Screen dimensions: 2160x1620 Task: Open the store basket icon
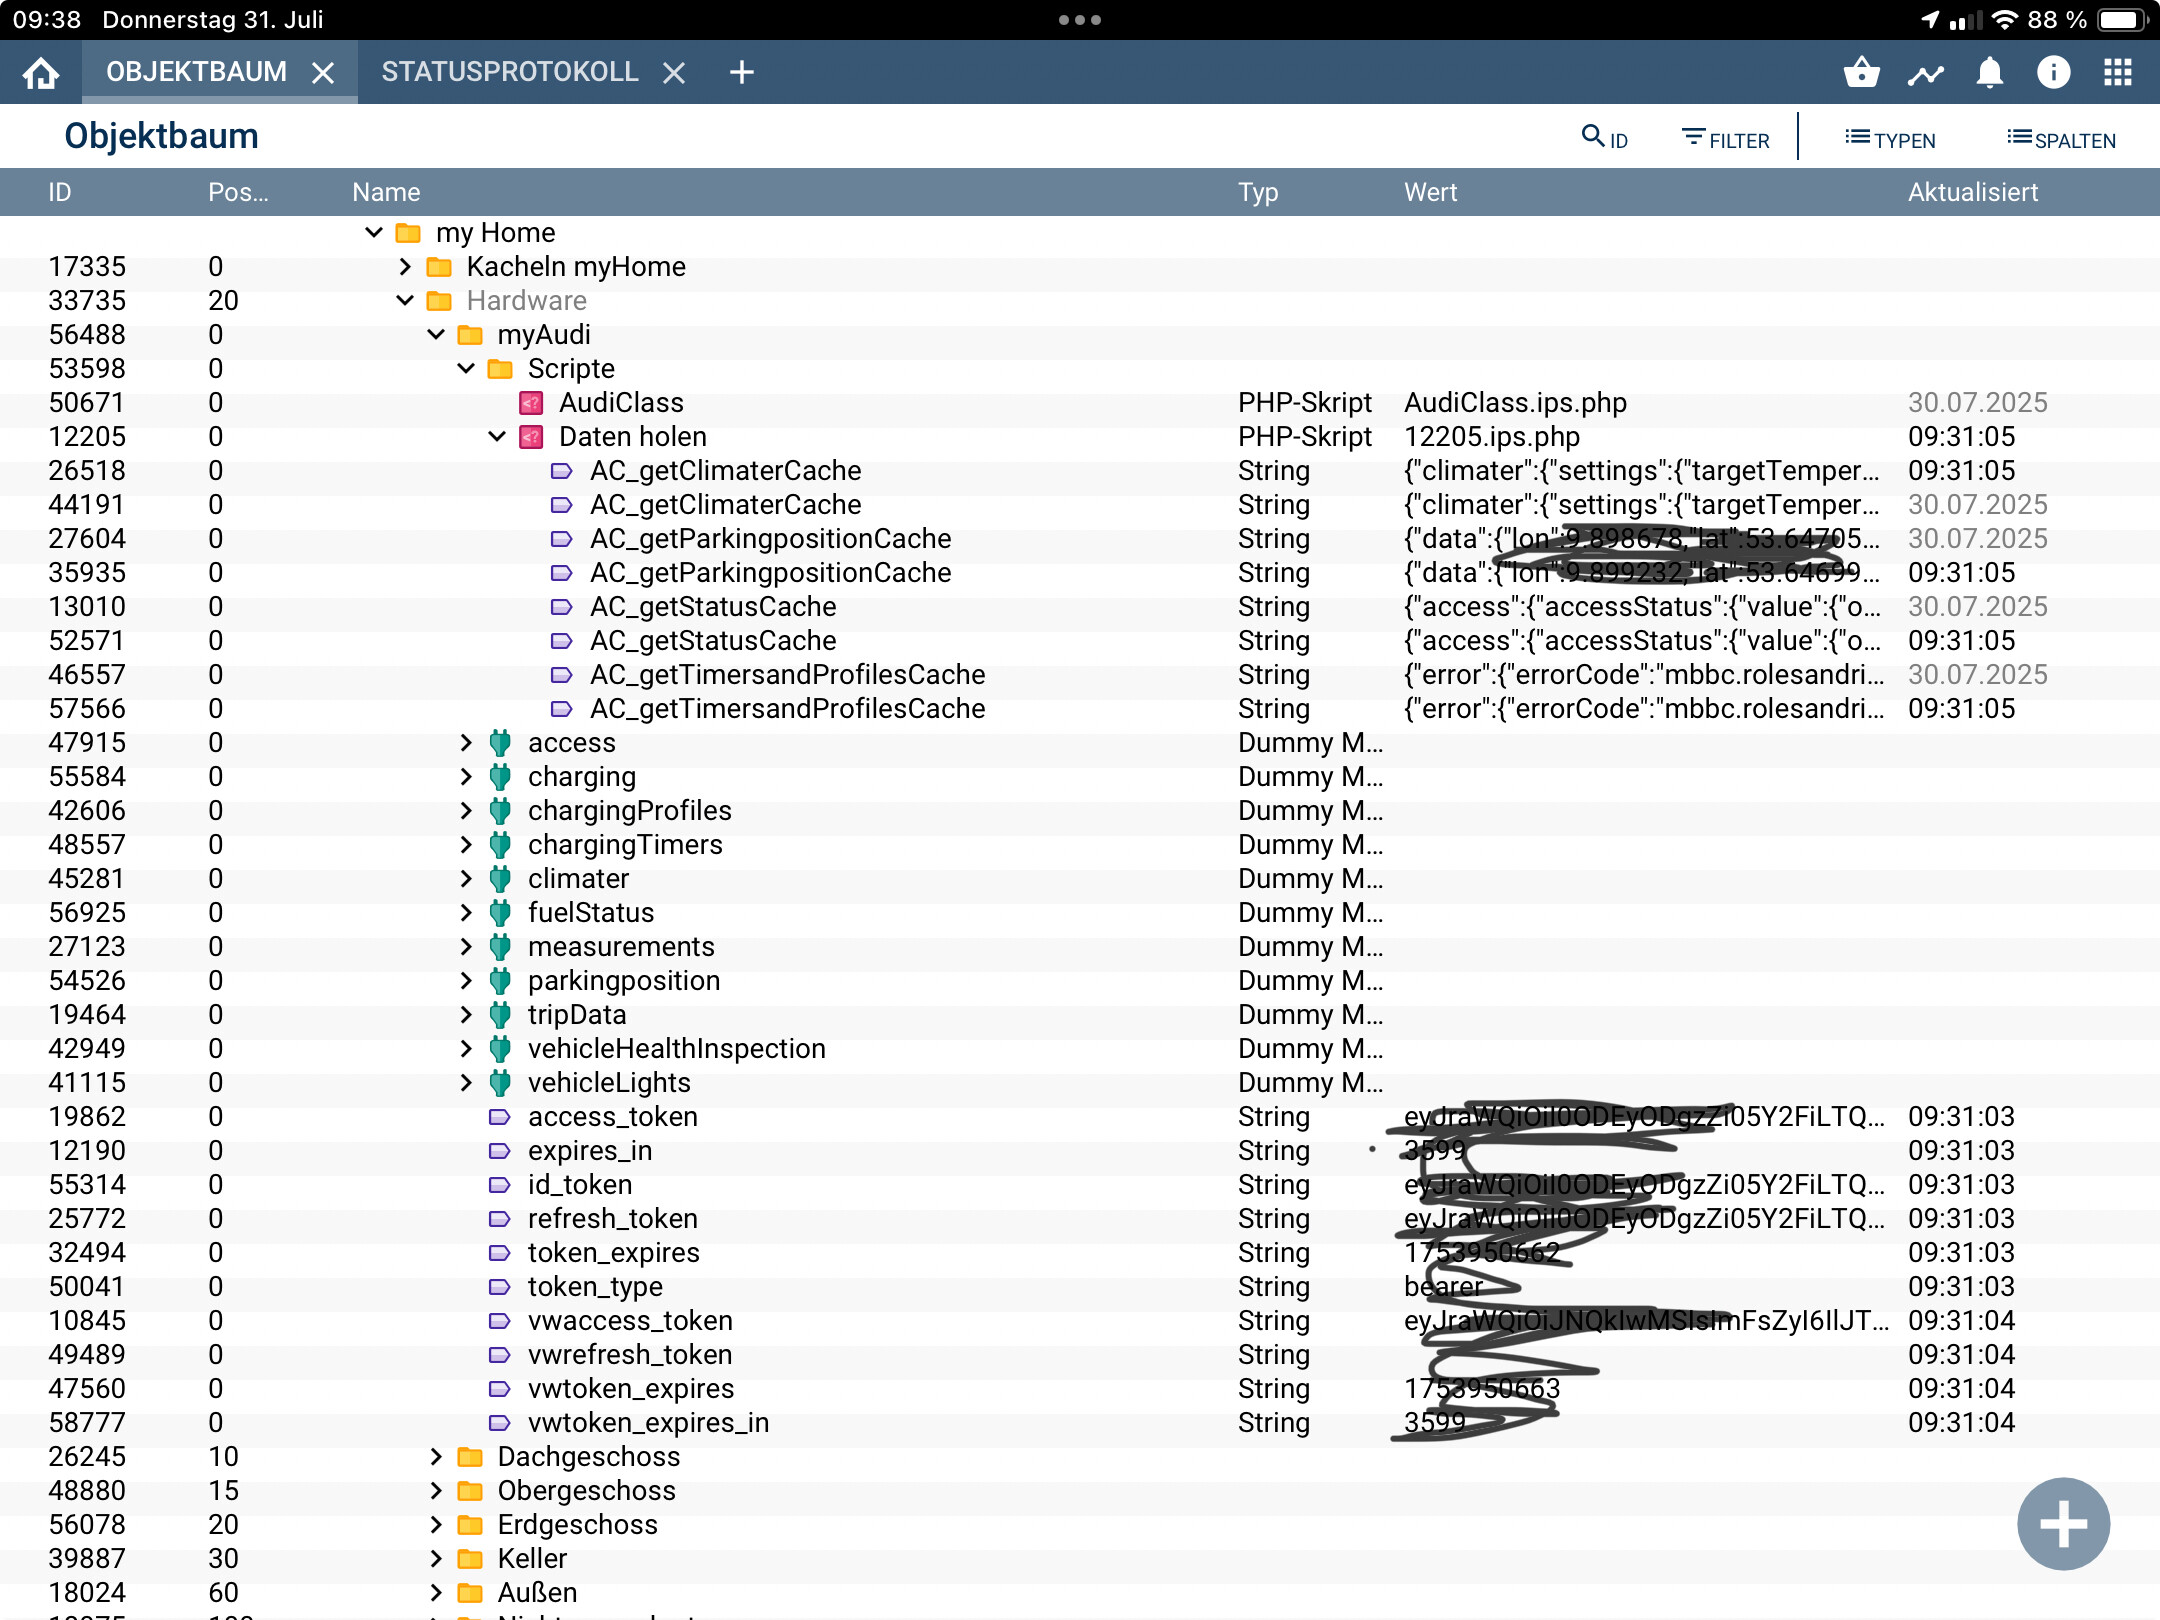click(1861, 72)
